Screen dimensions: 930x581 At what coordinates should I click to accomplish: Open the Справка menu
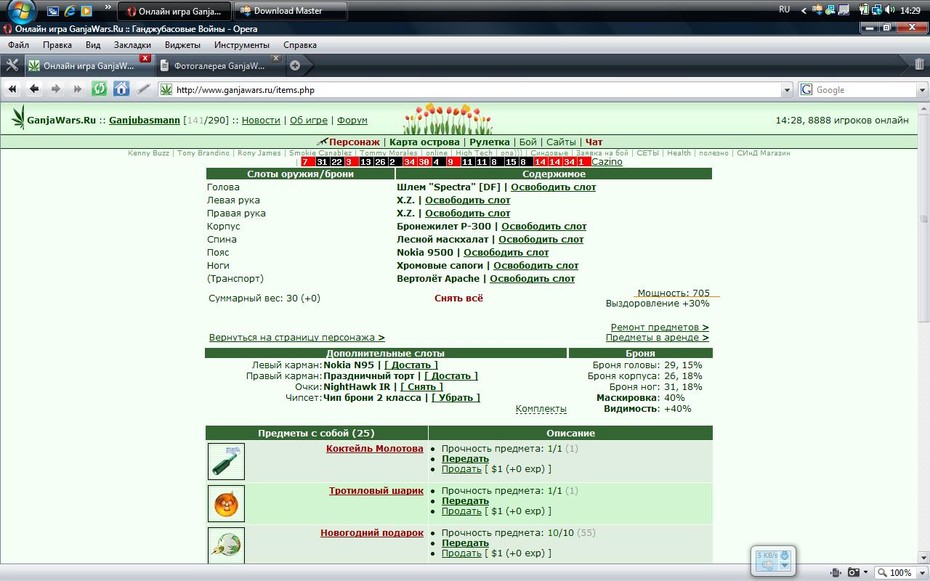(x=300, y=44)
